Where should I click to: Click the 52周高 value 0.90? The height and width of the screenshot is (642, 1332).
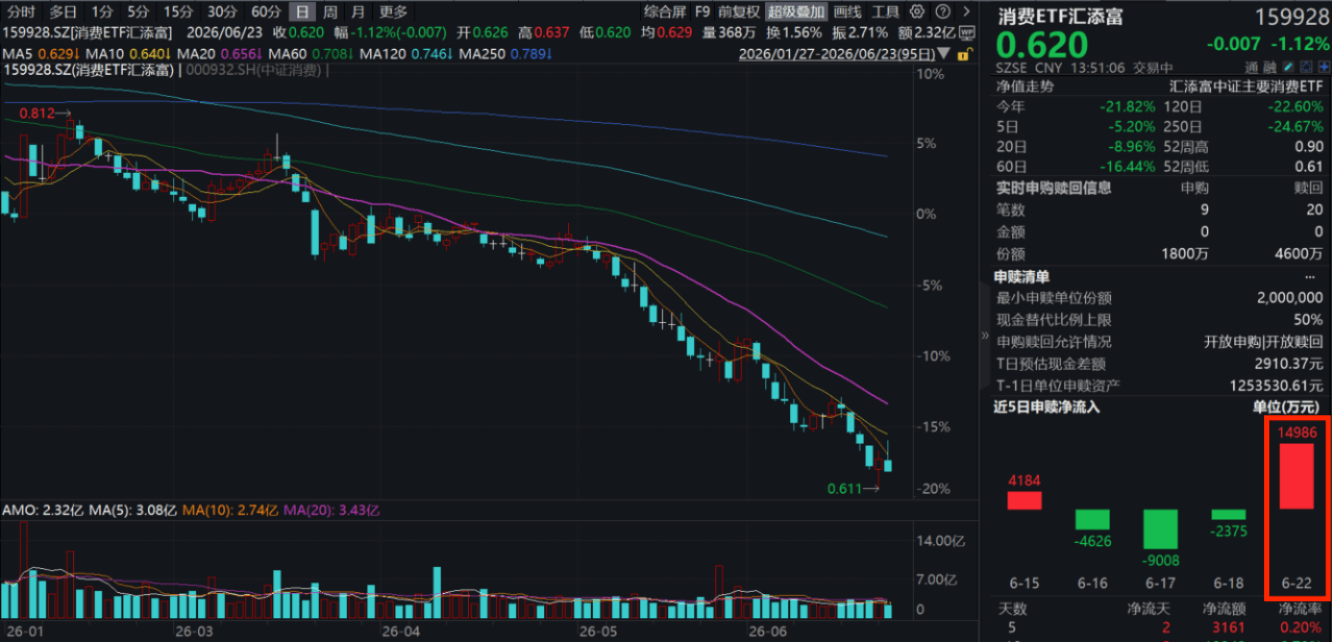(x=1310, y=146)
